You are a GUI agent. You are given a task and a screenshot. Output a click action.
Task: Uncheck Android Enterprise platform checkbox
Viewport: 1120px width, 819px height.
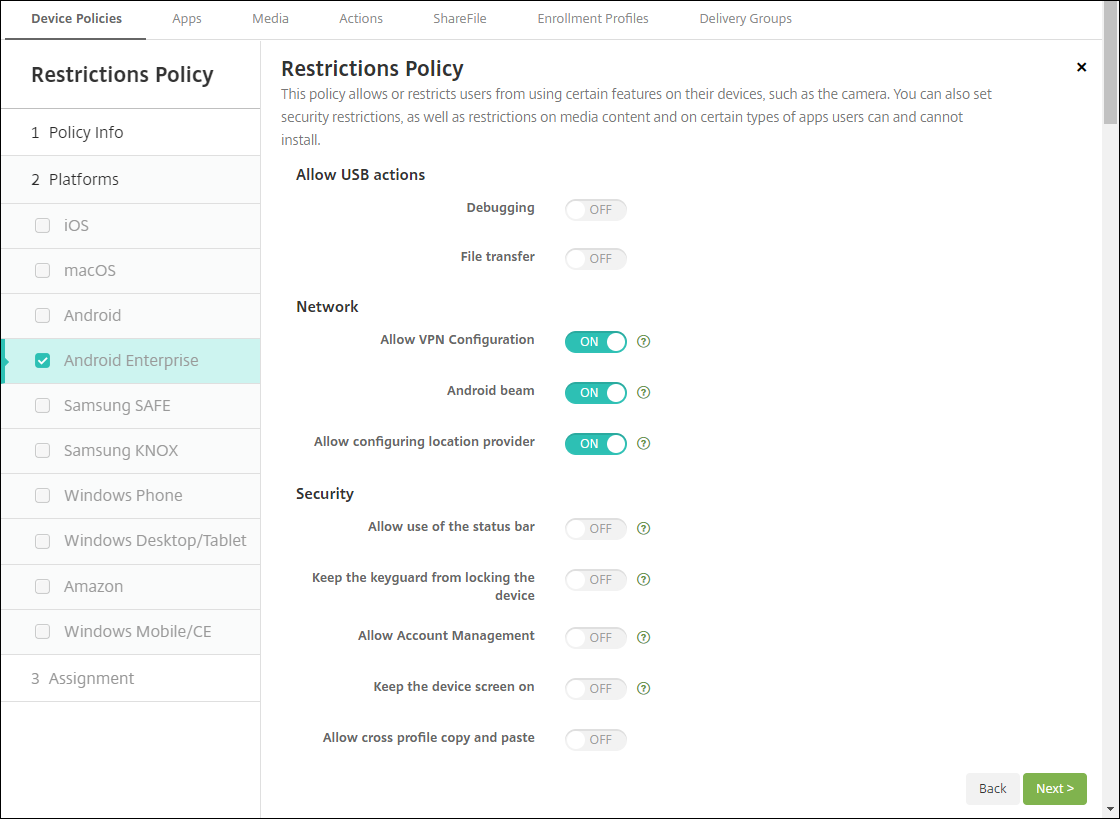click(42, 361)
